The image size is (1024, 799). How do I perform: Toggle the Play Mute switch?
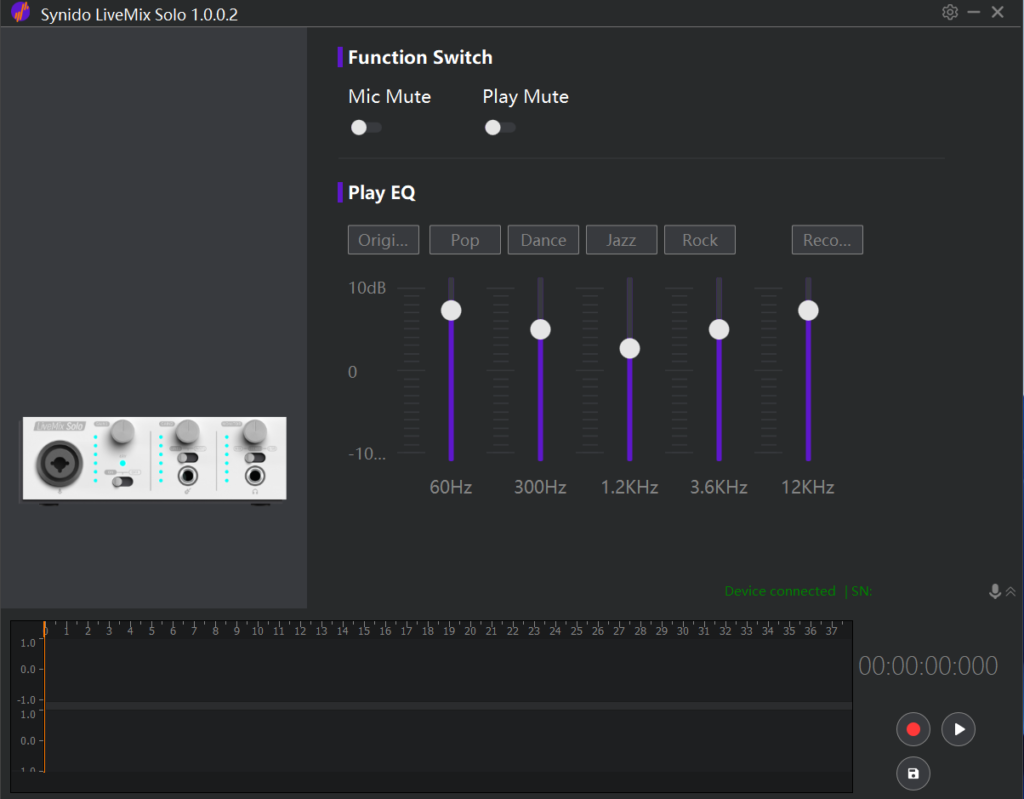[500, 127]
